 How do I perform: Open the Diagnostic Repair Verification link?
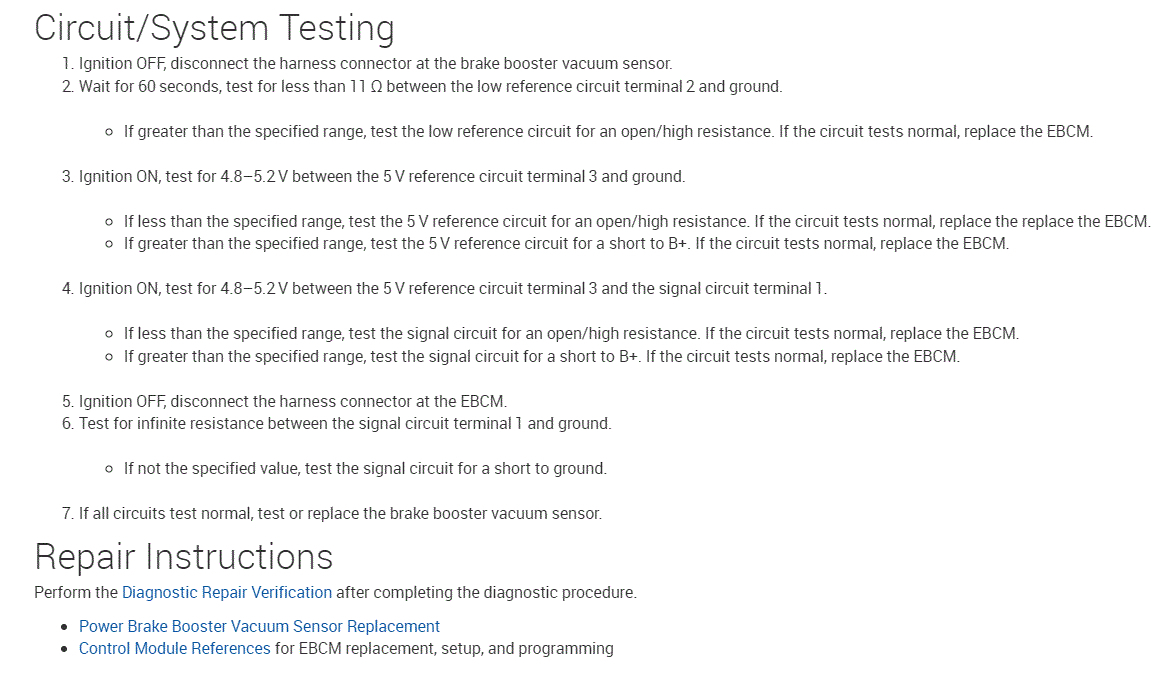[226, 592]
